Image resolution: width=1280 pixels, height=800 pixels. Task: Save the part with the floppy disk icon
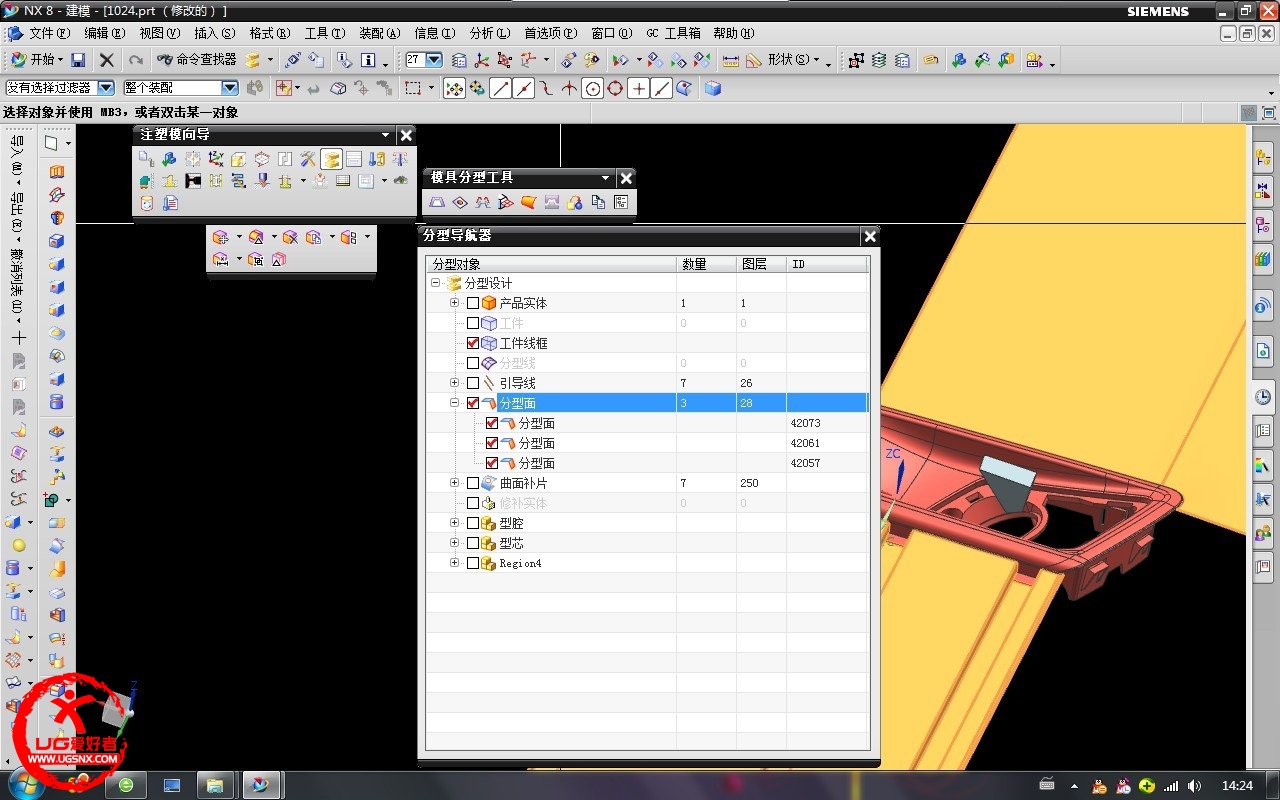78,60
